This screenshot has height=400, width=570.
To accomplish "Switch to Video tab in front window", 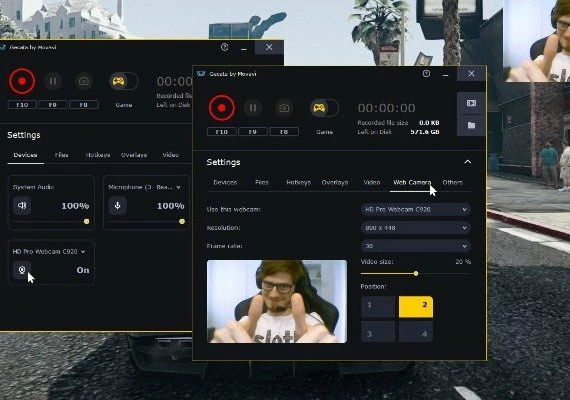I will pos(372,183).
